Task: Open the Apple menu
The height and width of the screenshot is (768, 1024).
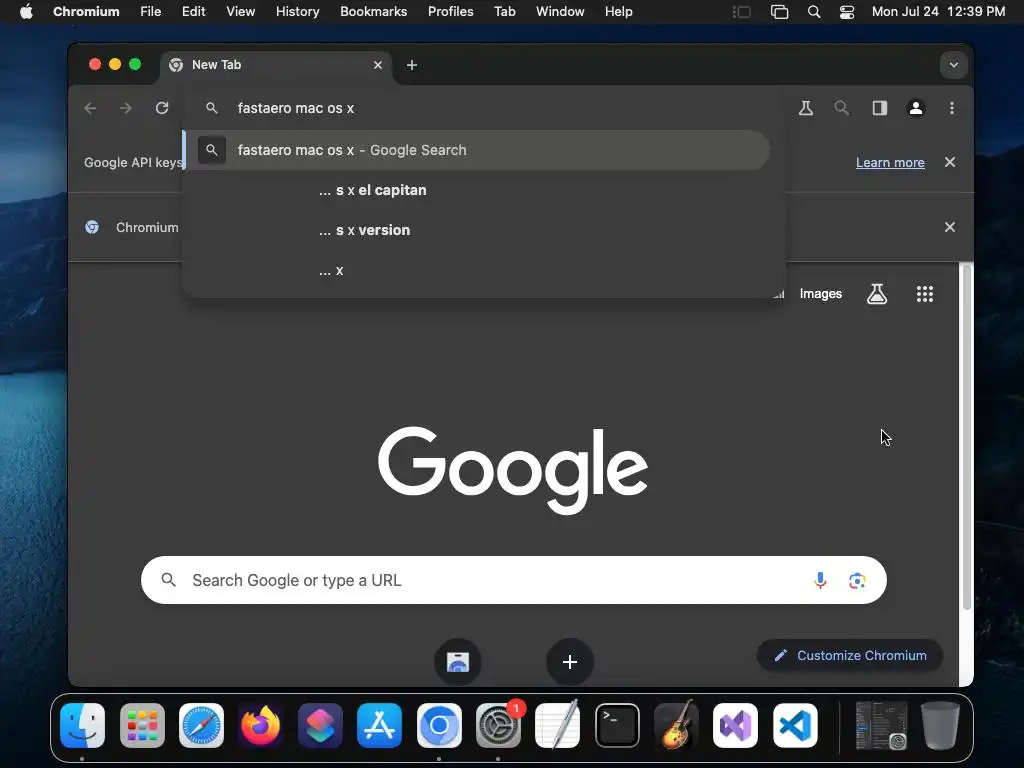Action: [26, 12]
